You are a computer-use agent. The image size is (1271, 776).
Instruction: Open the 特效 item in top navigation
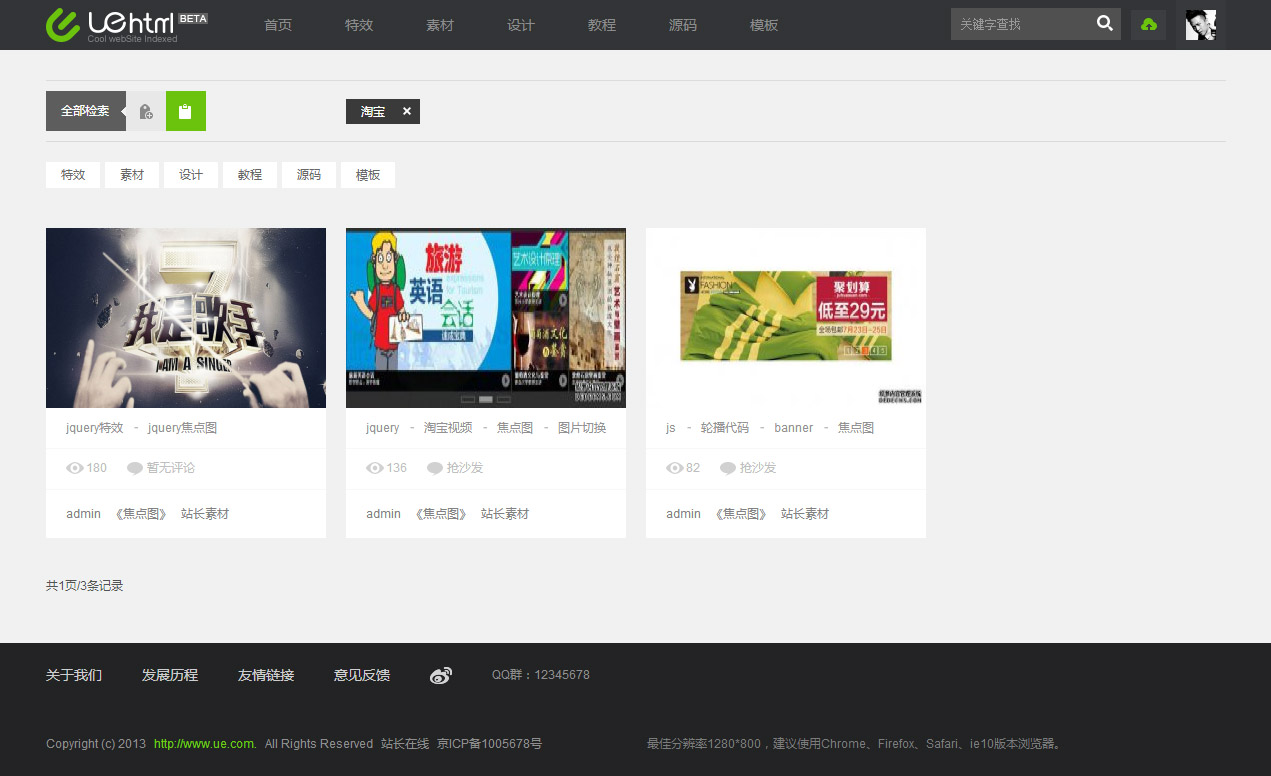(x=359, y=25)
